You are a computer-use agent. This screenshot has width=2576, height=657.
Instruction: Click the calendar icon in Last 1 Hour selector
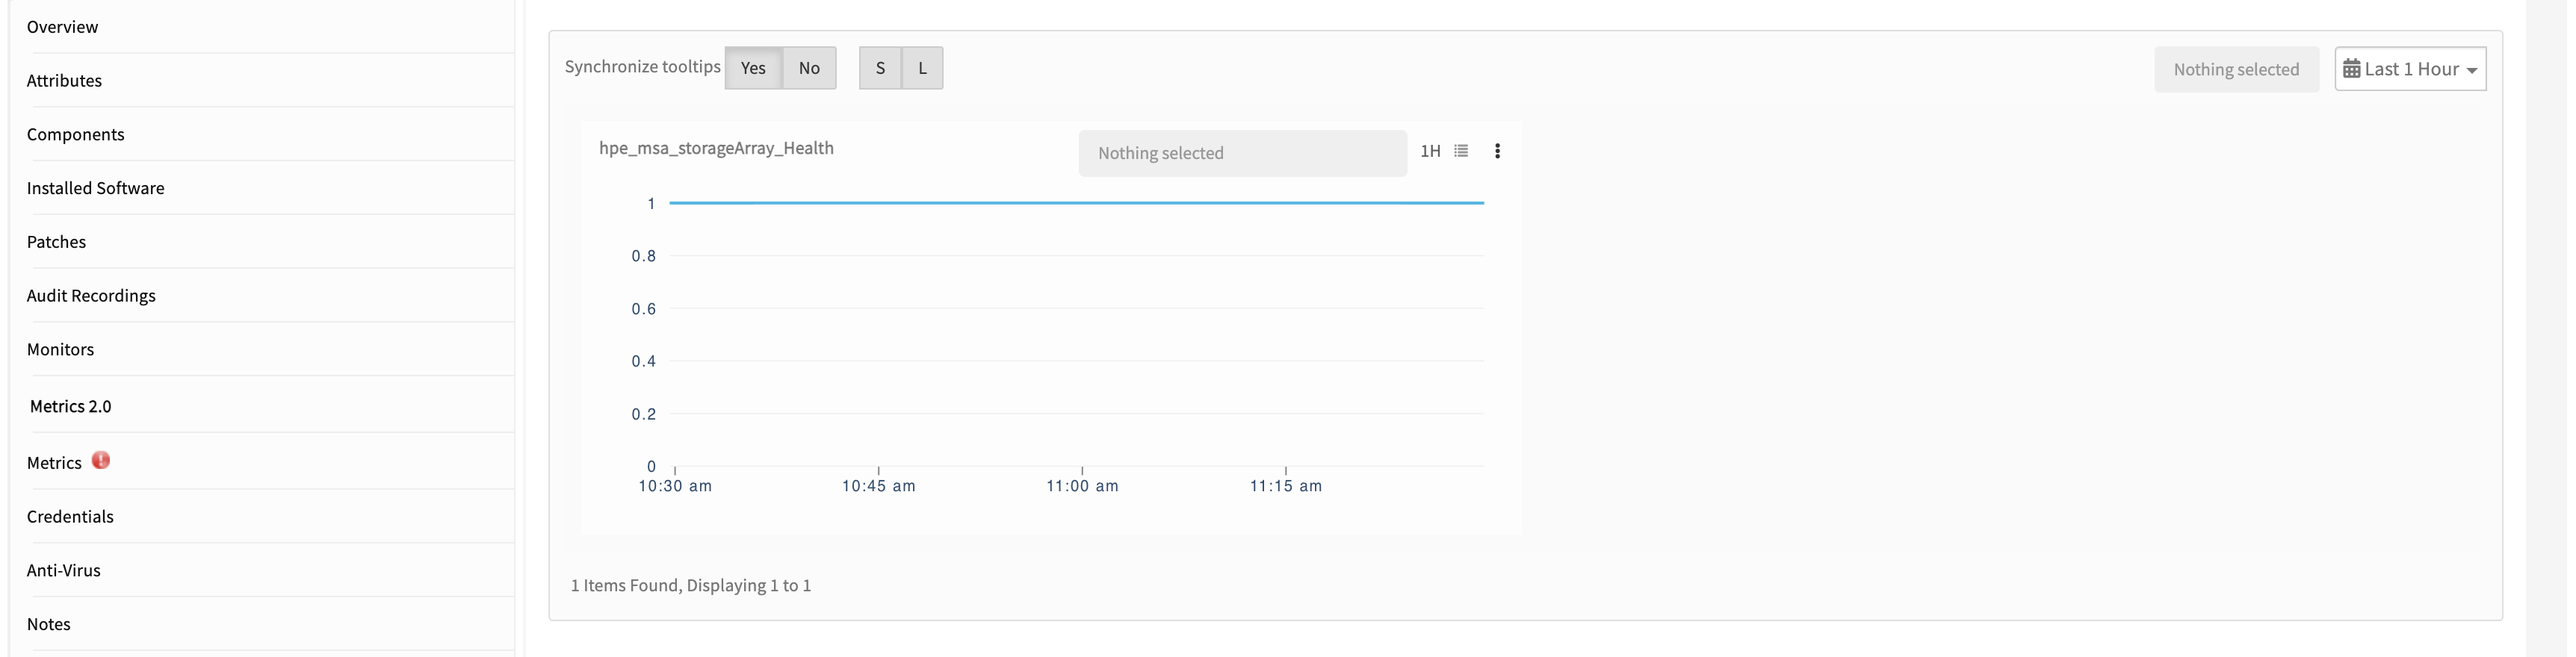pos(2353,68)
